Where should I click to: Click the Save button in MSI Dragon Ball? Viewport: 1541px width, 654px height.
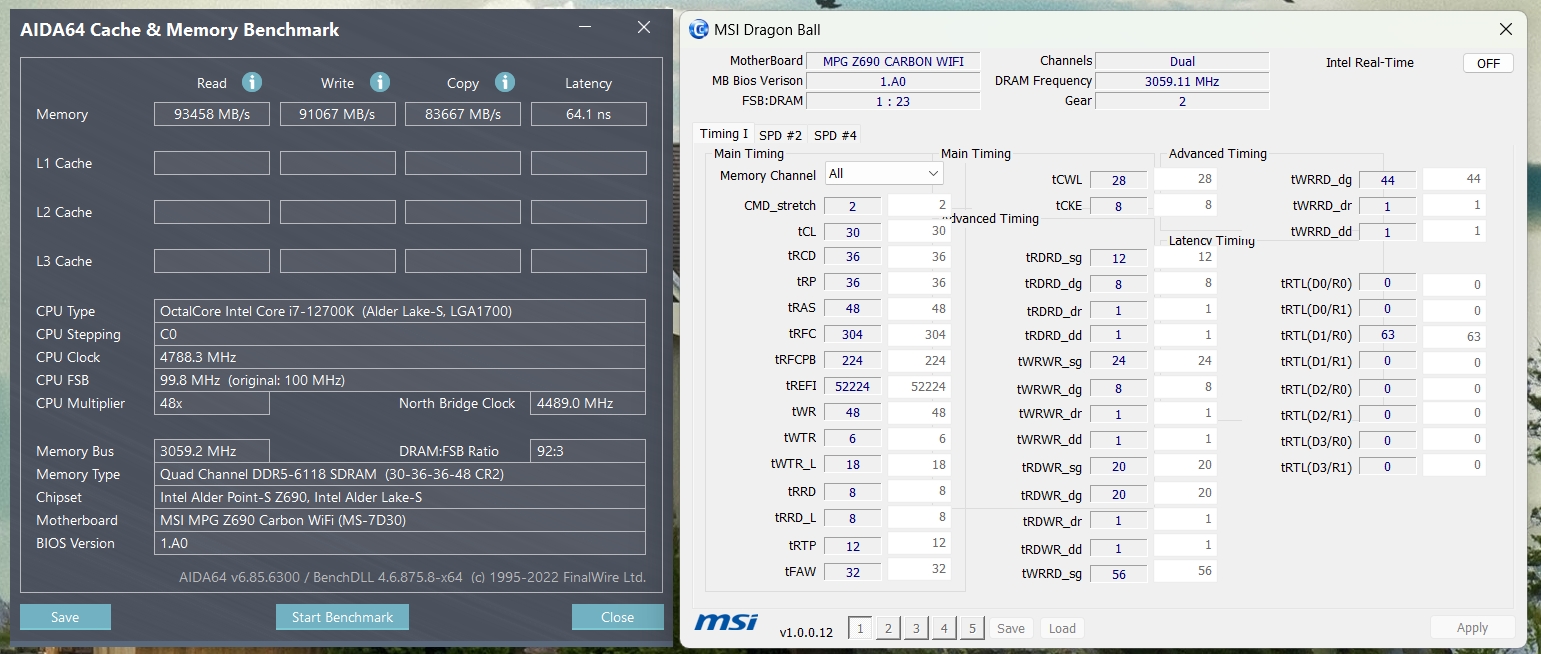coord(1011,628)
